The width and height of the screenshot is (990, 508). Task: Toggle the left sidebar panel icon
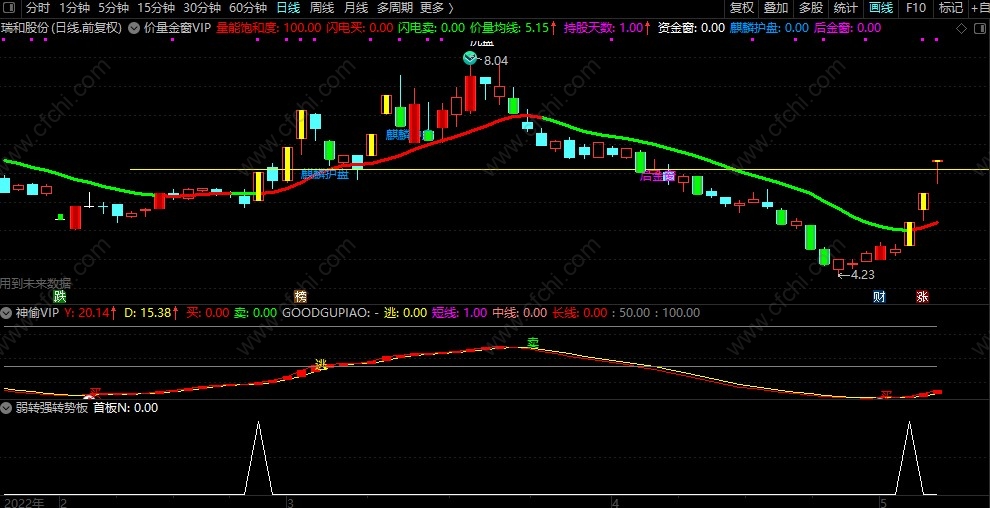click(9, 8)
